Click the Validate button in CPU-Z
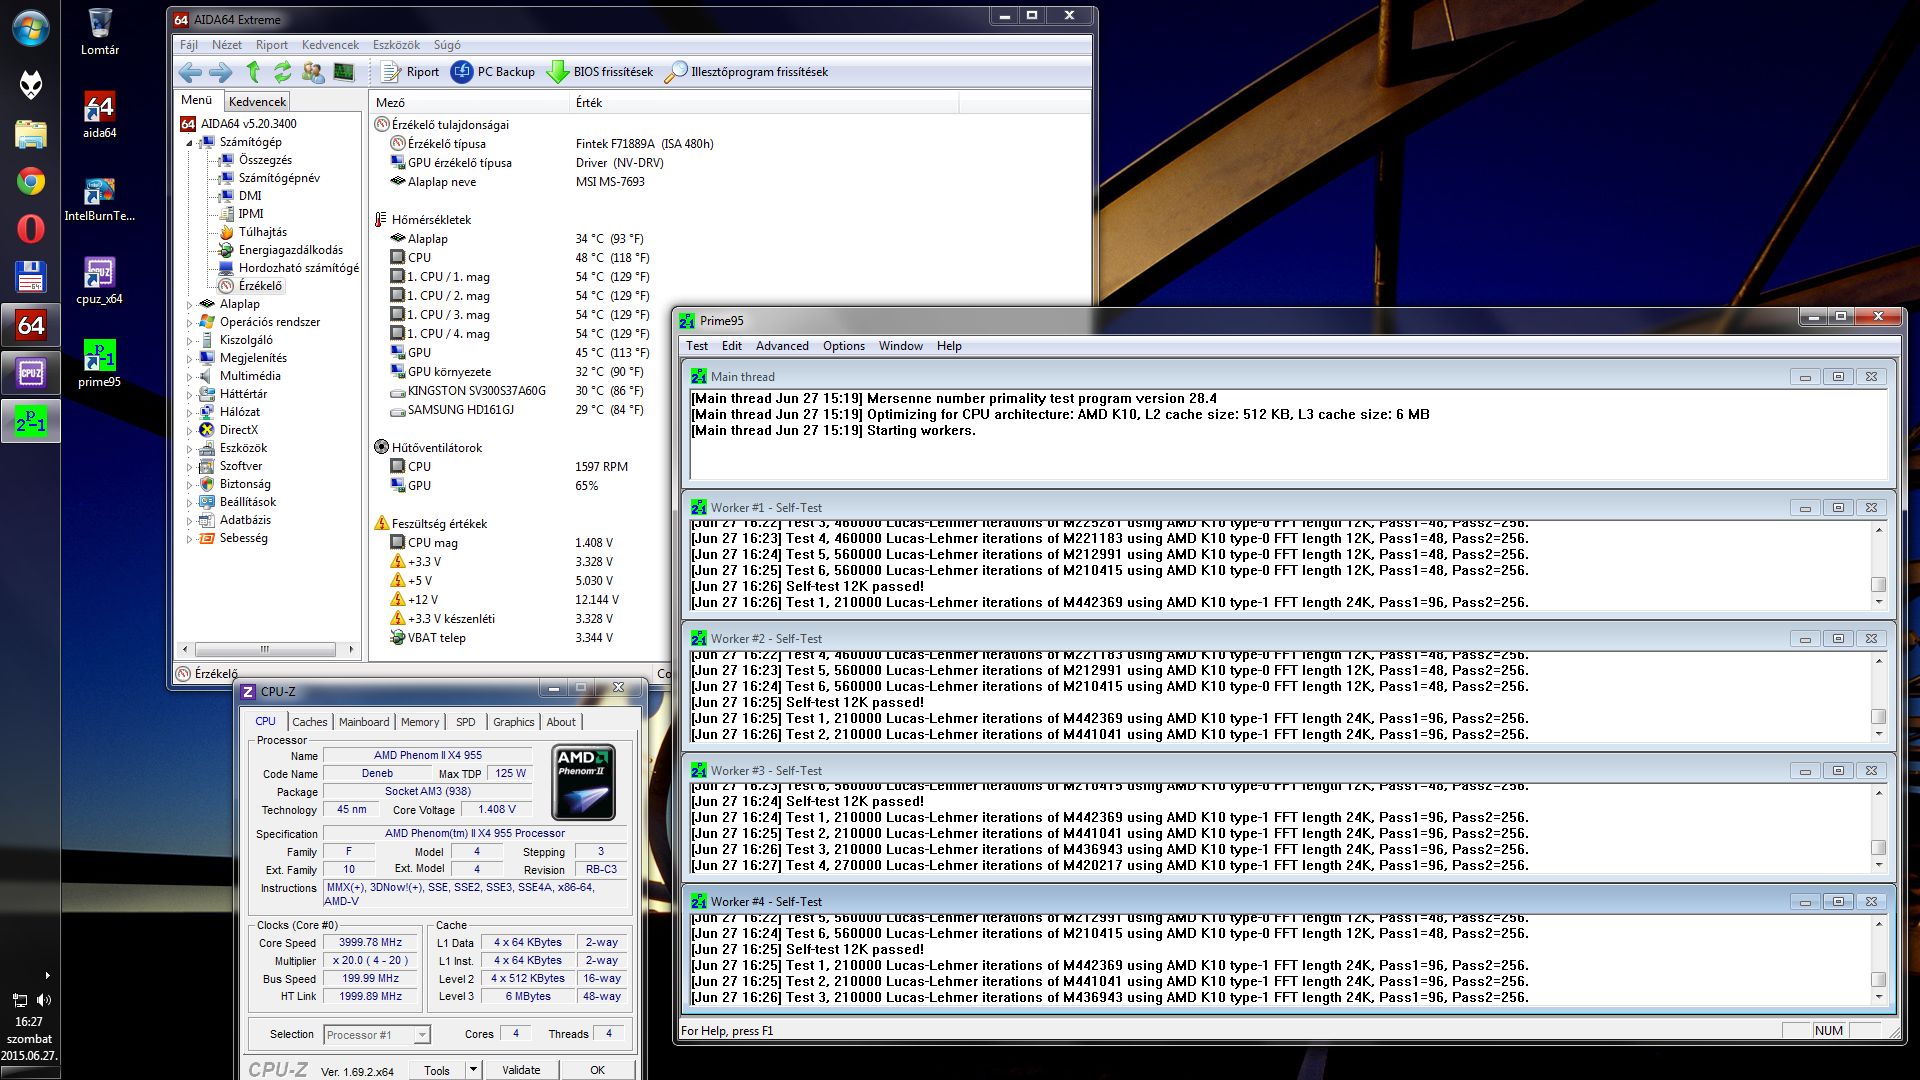Image resolution: width=1920 pixels, height=1080 pixels. click(521, 1069)
